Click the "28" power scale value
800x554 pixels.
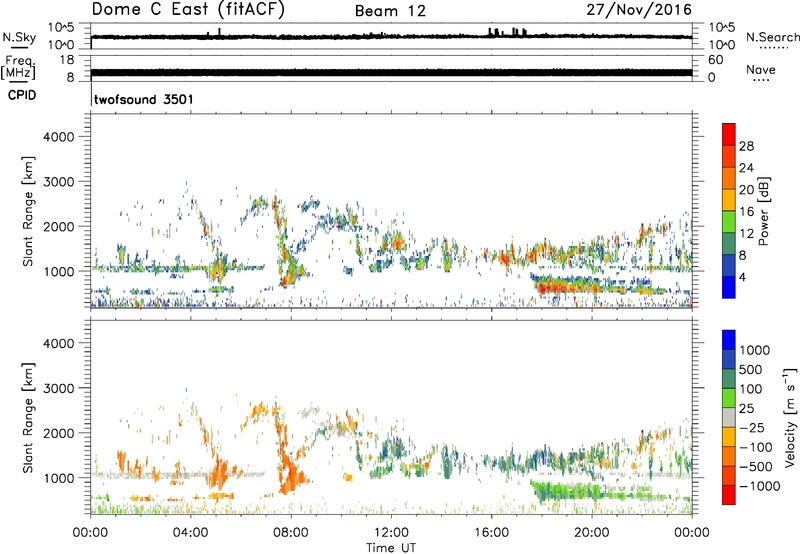tap(746, 146)
